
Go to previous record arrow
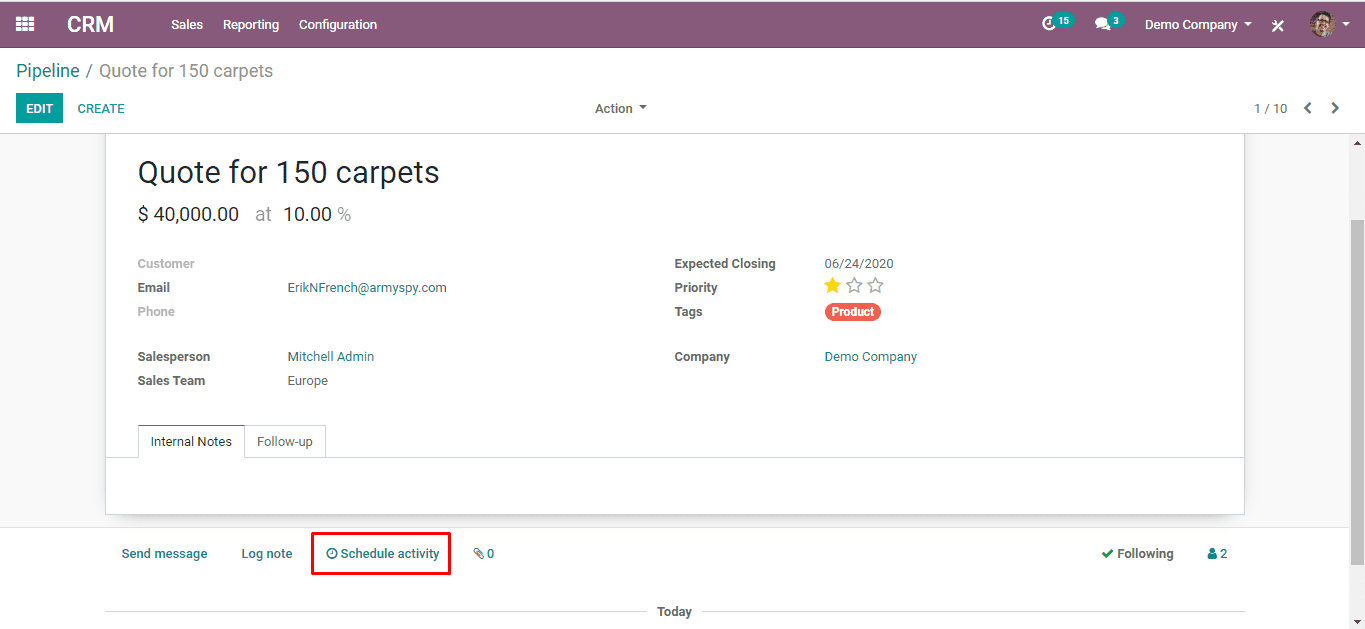[1307, 108]
